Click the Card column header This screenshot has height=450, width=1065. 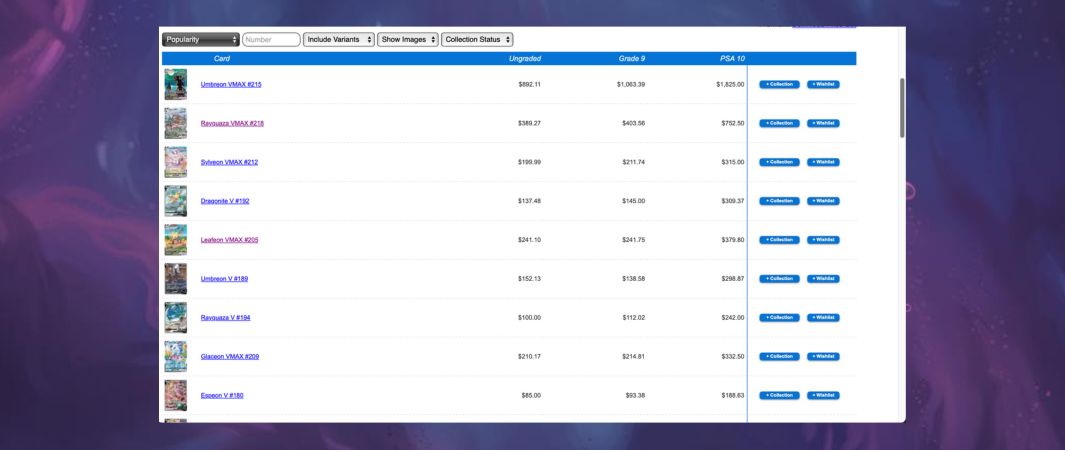(x=221, y=58)
